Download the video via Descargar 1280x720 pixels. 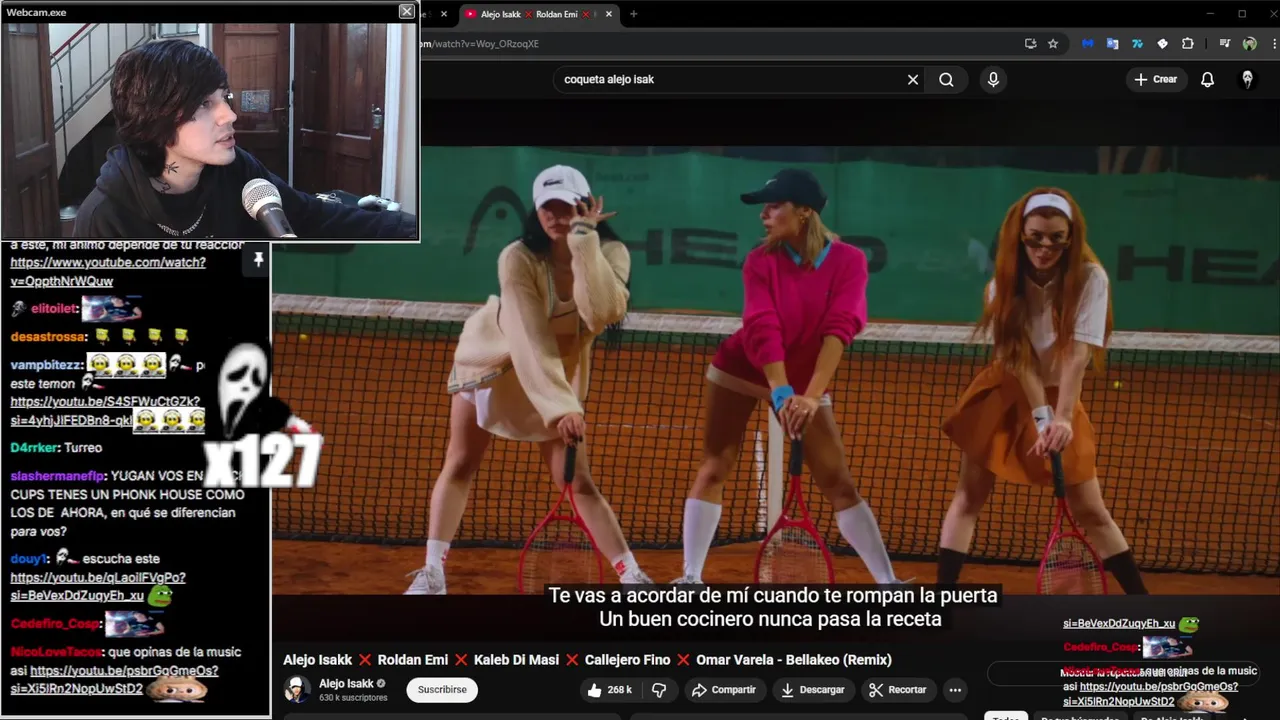813,690
